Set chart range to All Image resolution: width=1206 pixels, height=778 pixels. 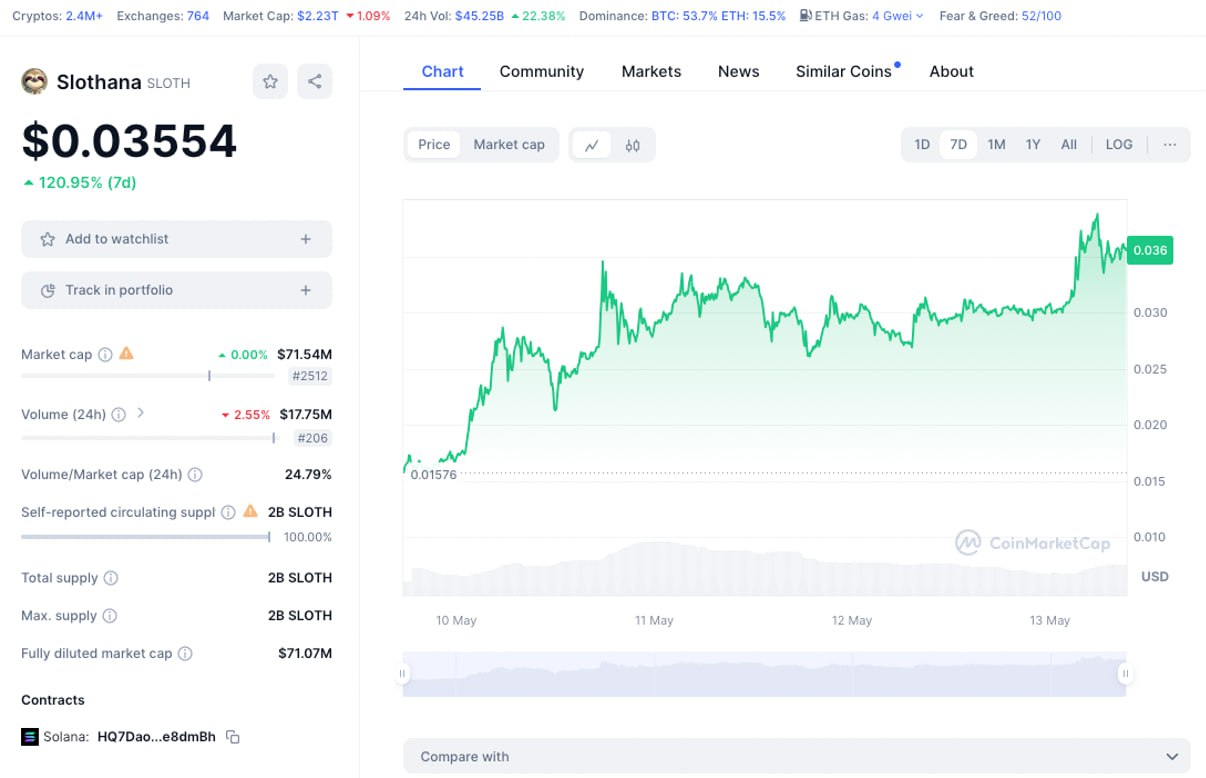coord(1069,145)
